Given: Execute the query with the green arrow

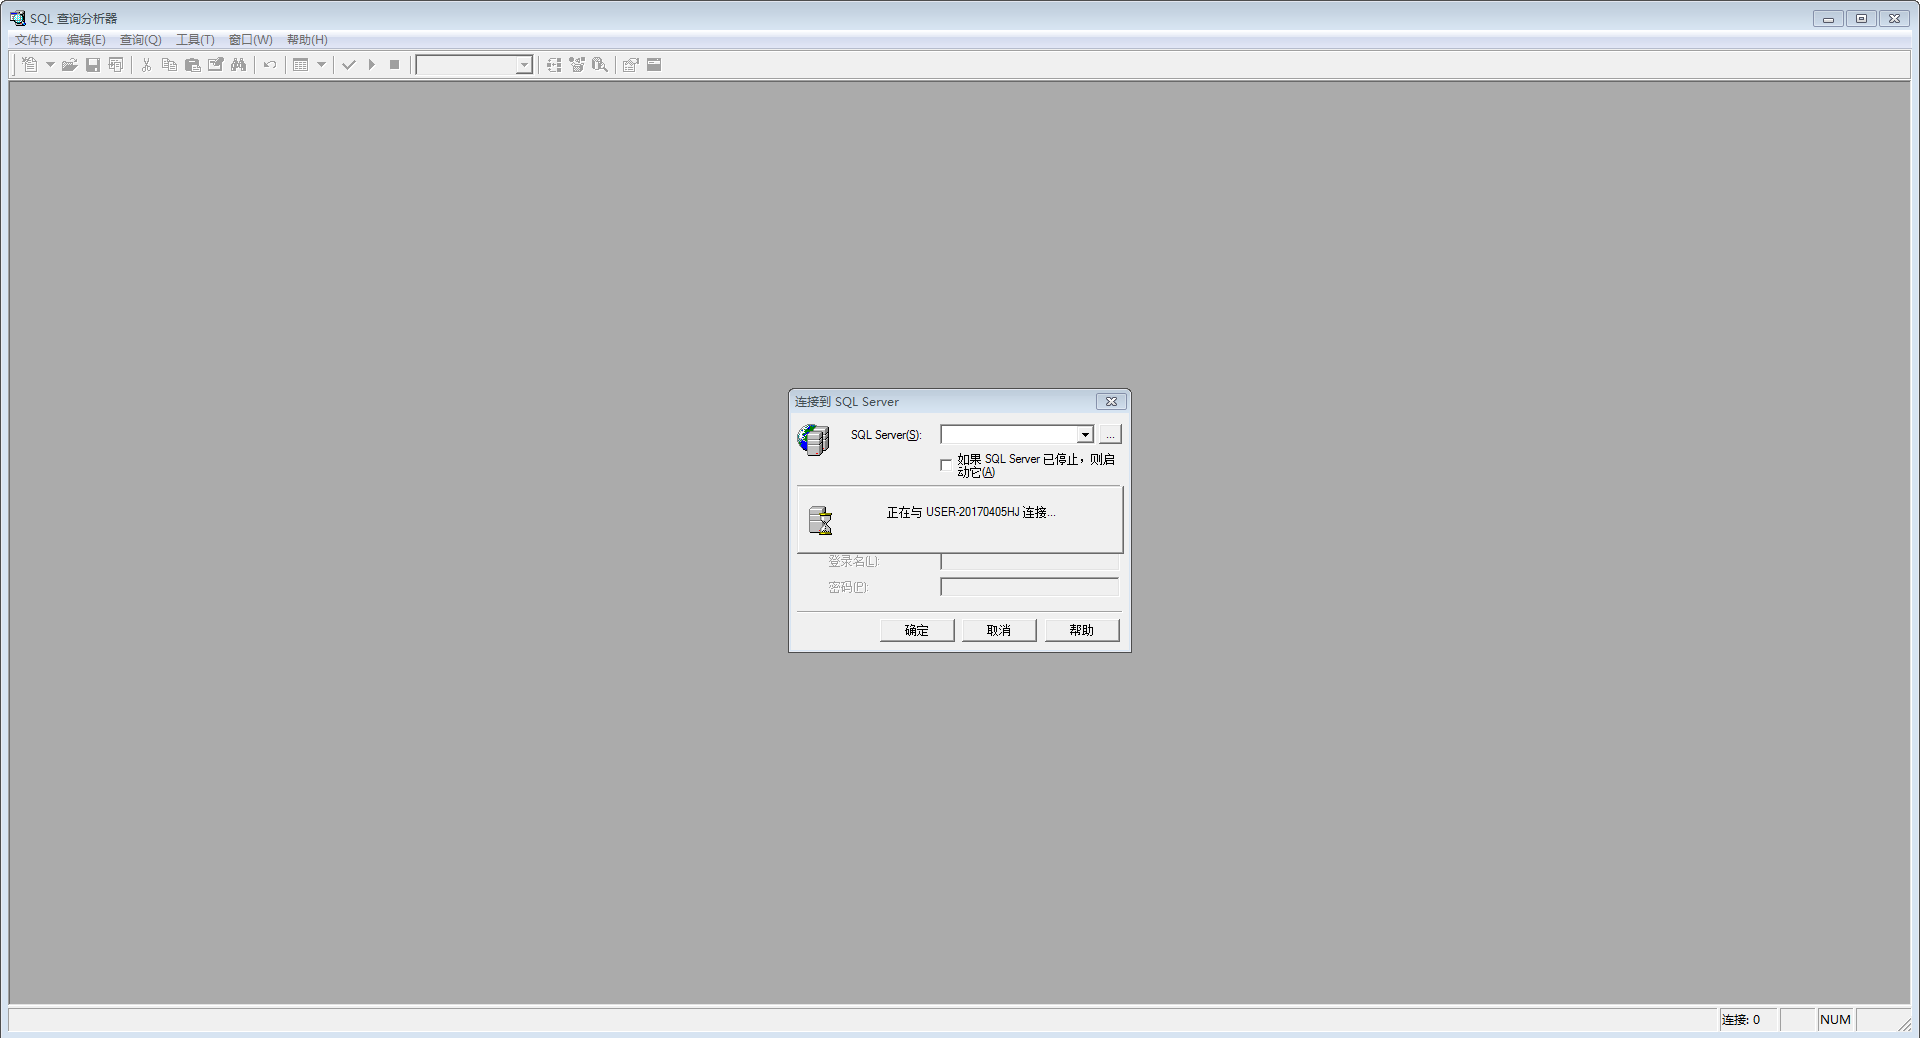Looking at the screenshot, I should [371, 64].
